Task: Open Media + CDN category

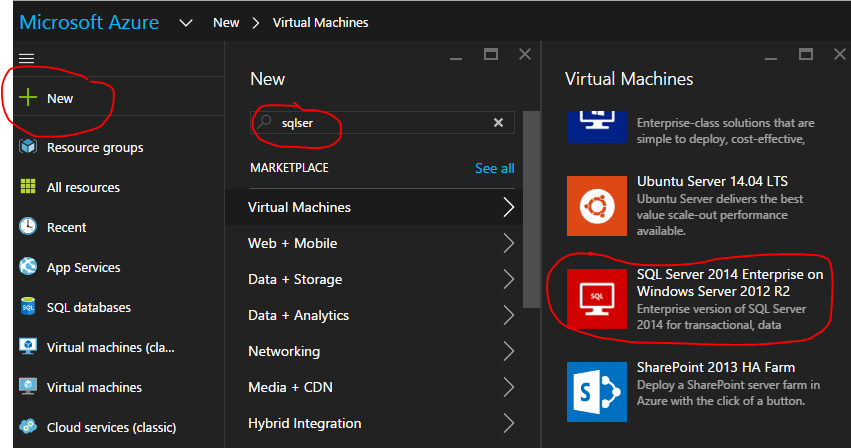Action: pyautogui.click(x=381, y=387)
